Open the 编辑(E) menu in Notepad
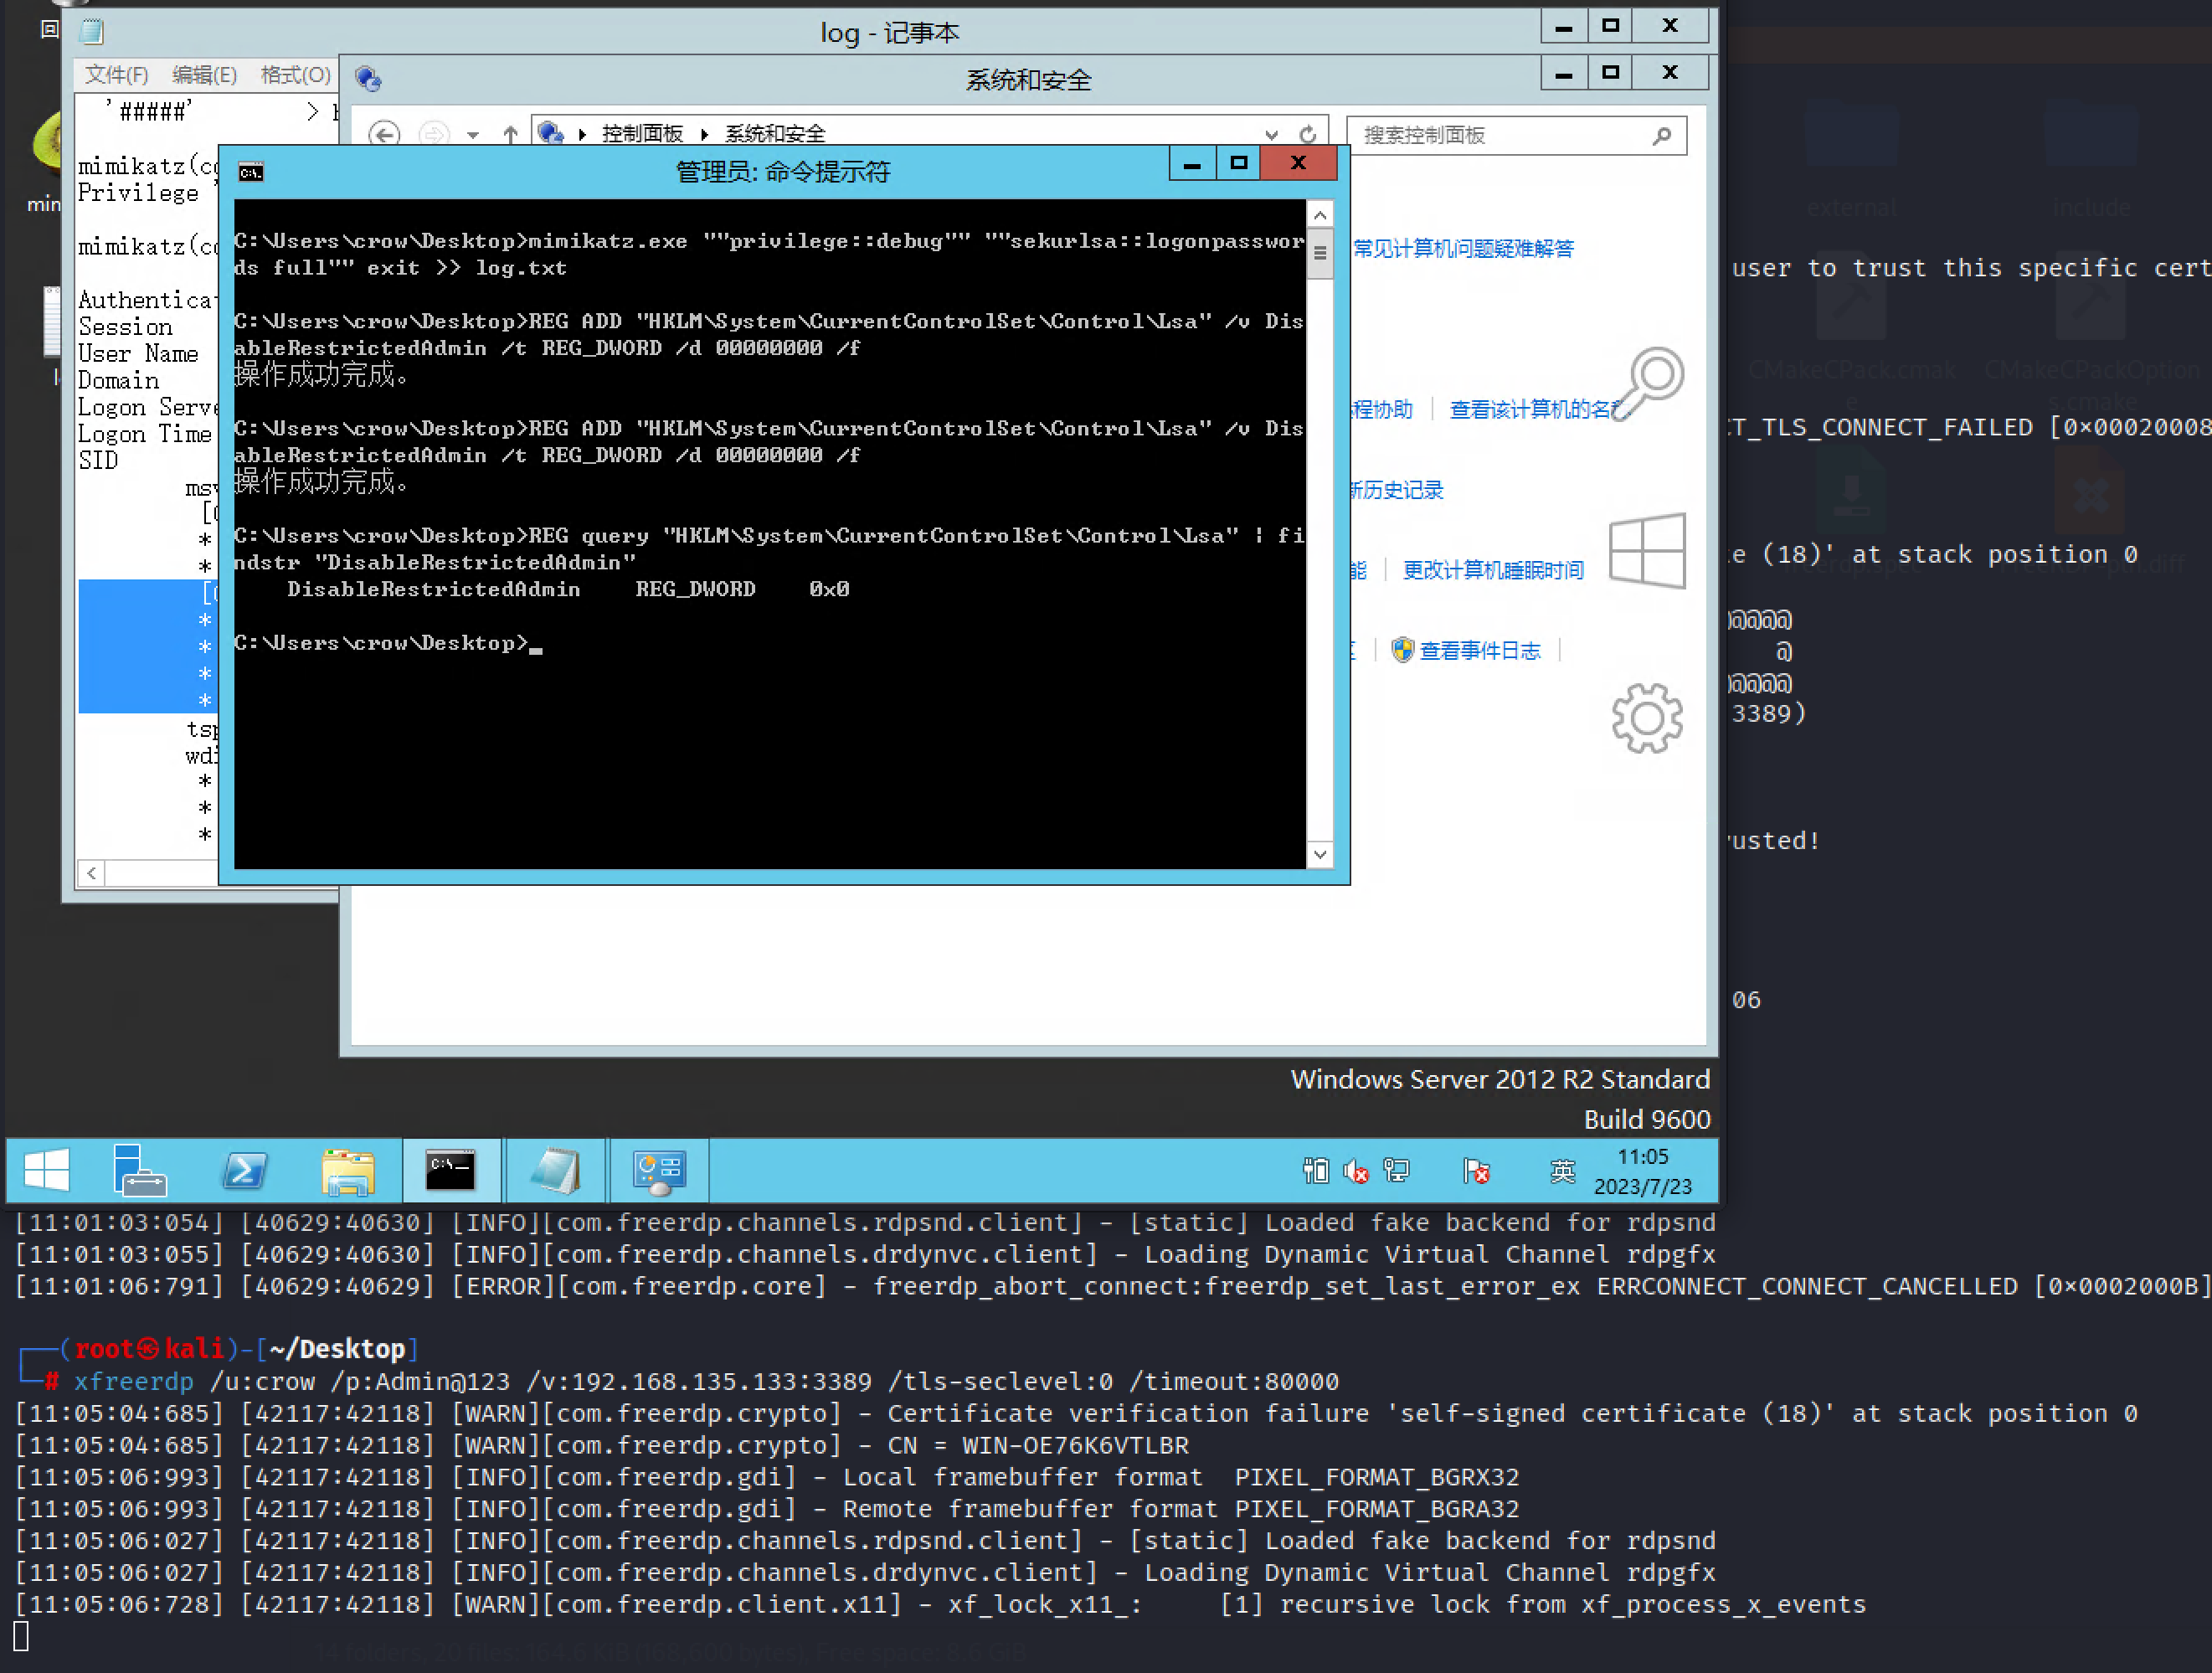The height and width of the screenshot is (1673, 2212). (x=204, y=75)
